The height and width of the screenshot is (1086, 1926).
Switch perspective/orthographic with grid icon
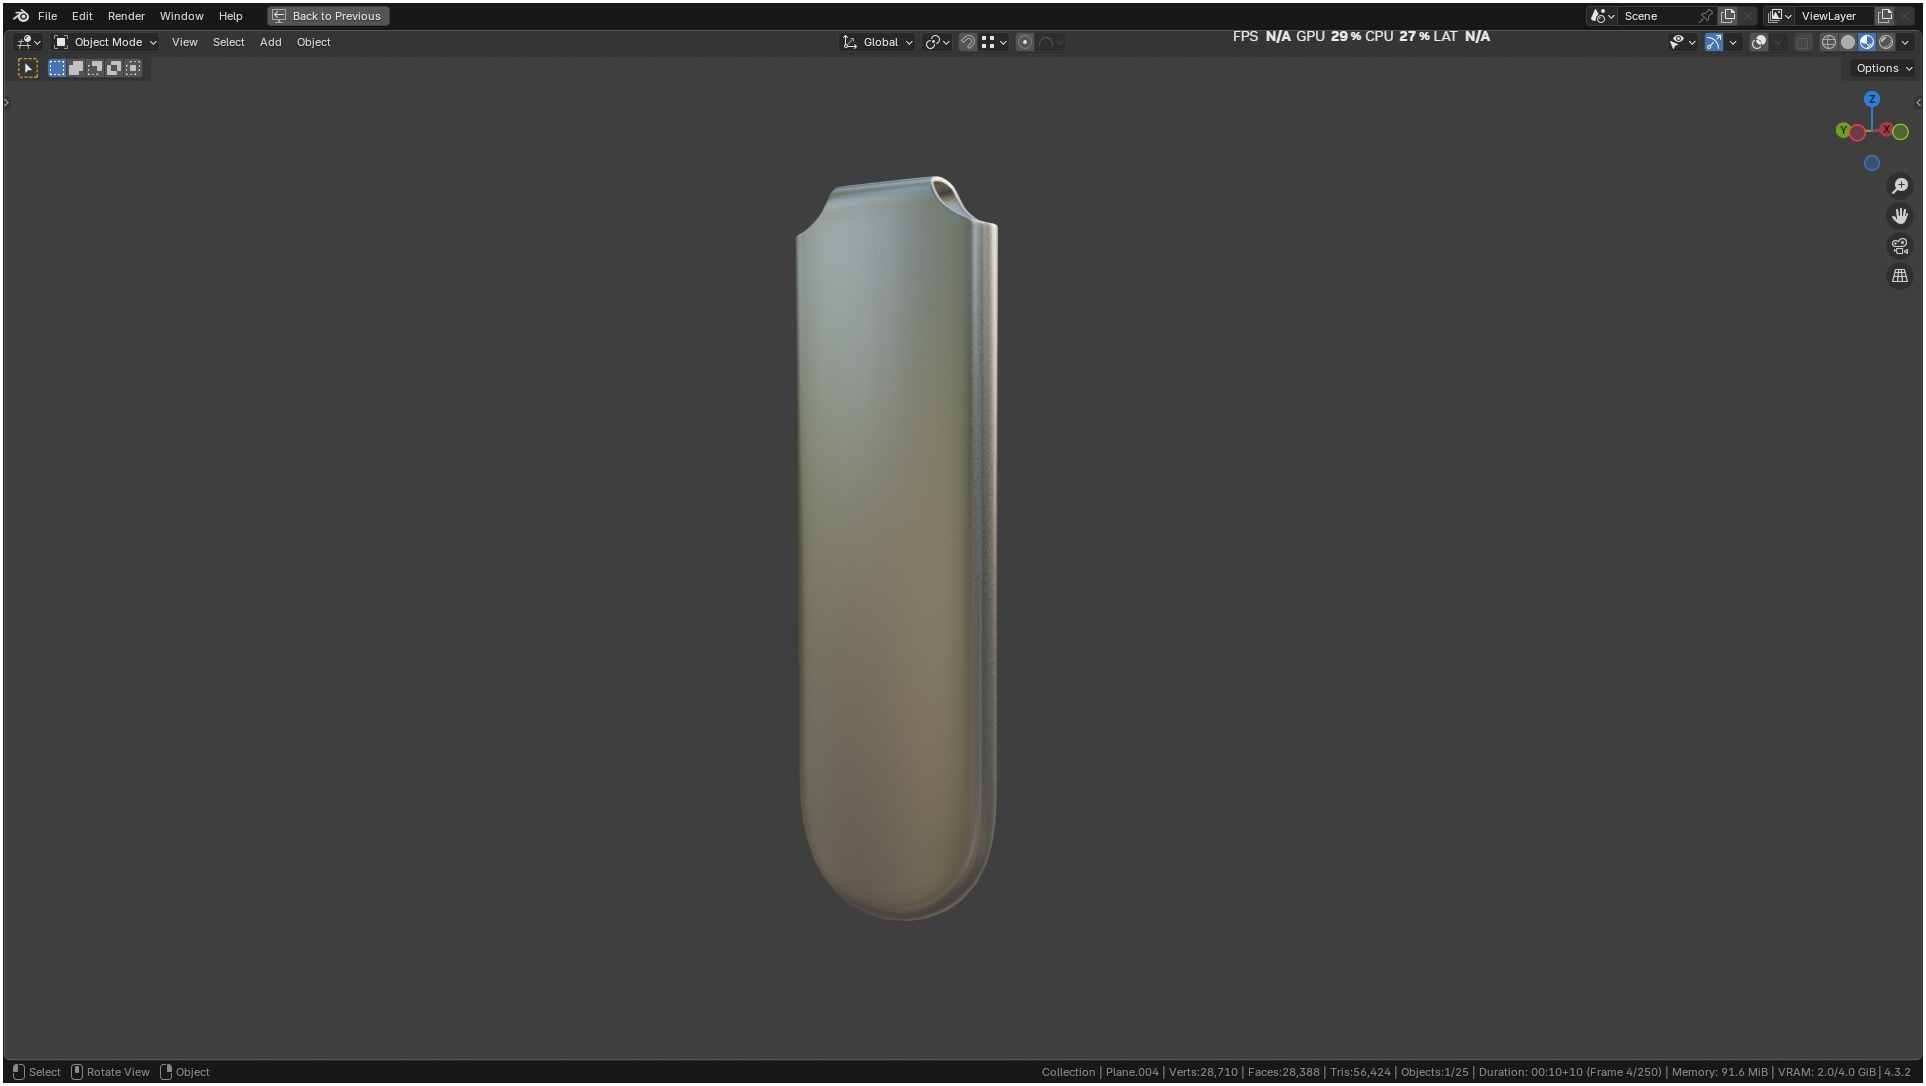pyautogui.click(x=1900, y=276)
